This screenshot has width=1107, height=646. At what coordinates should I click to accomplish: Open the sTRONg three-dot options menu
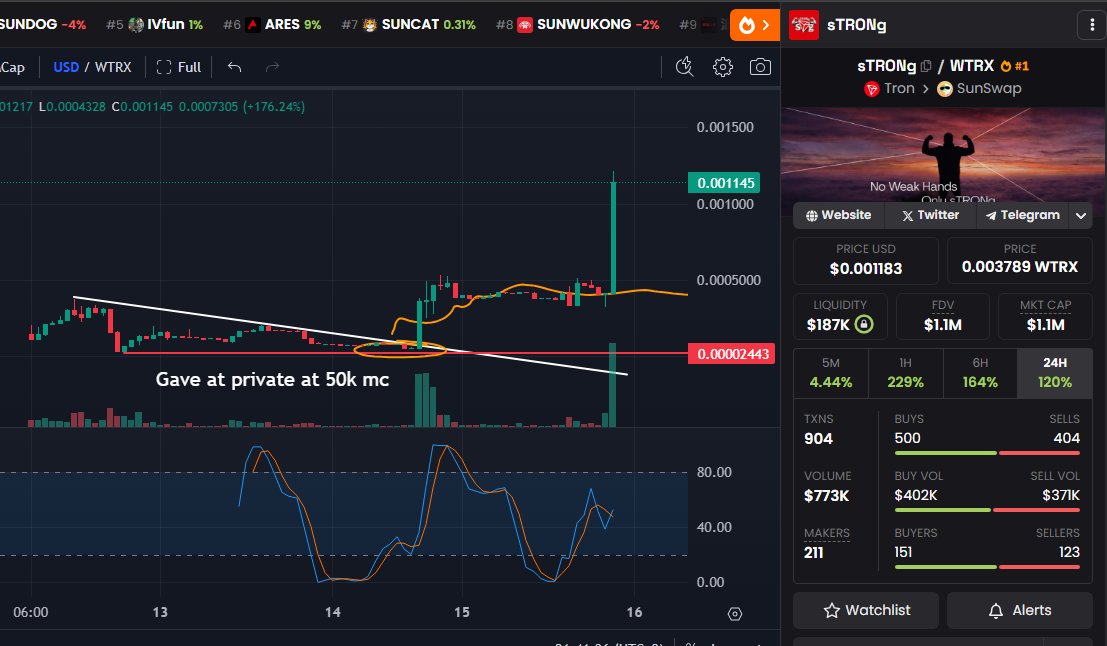tap(1092, 25)
